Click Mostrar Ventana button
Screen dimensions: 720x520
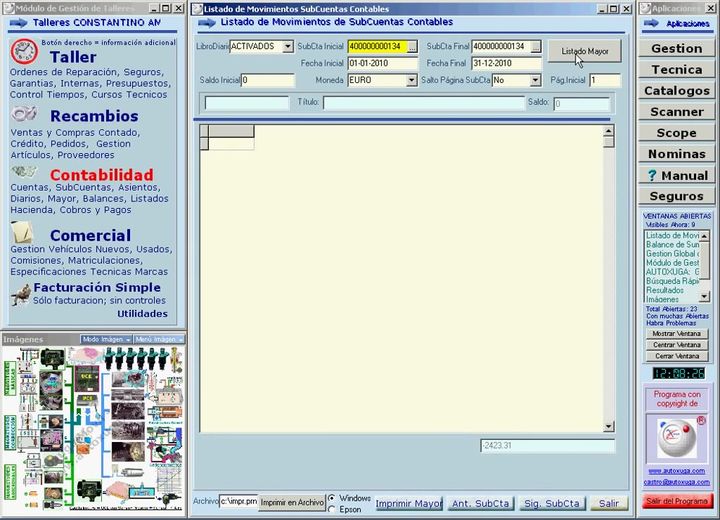(x=677, y=333)
